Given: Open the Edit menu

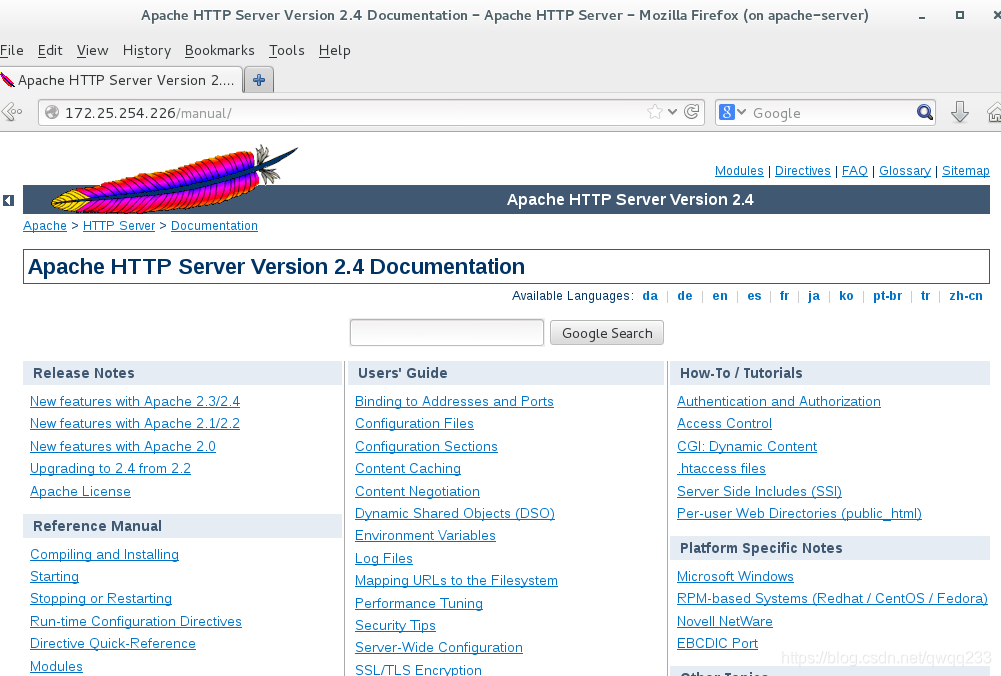Looking at the screenshot, I should point(50,50).
